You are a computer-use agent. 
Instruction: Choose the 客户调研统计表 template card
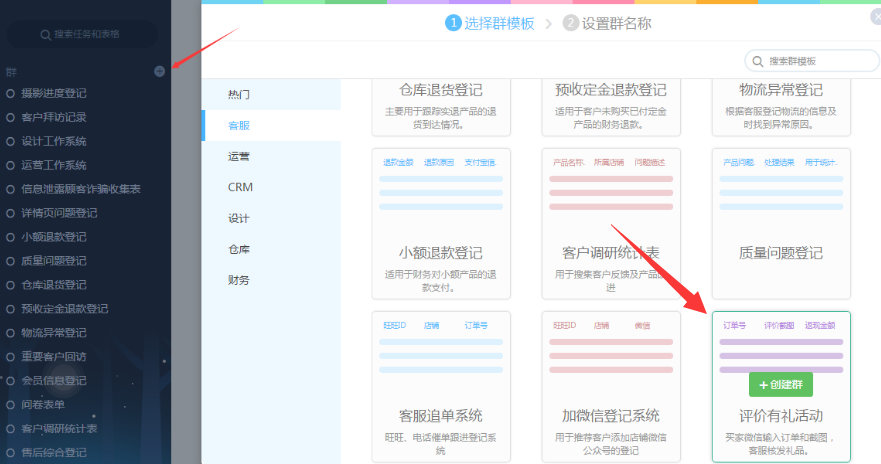611,224
